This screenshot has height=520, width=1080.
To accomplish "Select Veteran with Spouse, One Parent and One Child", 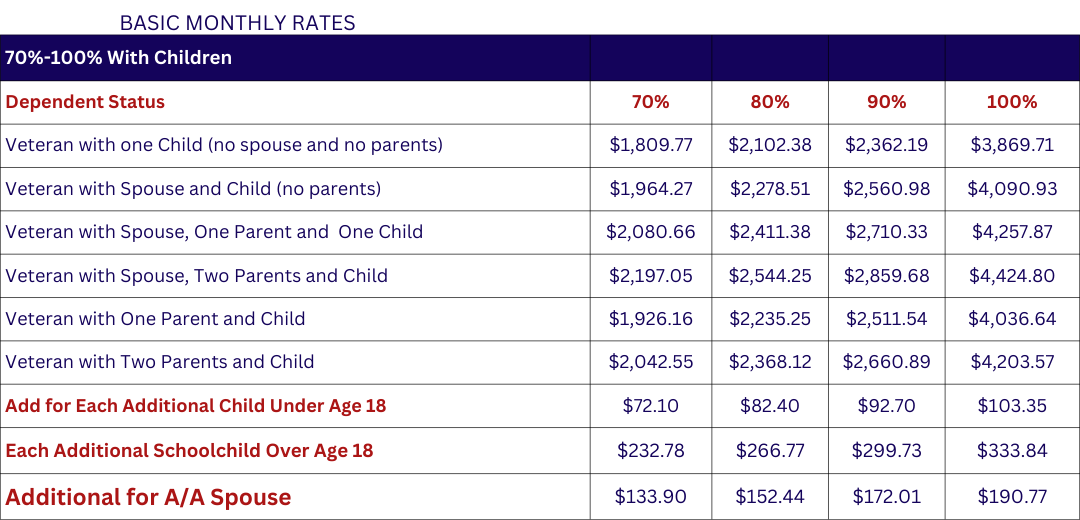I will pyautogui.click(x=214, y=232).
